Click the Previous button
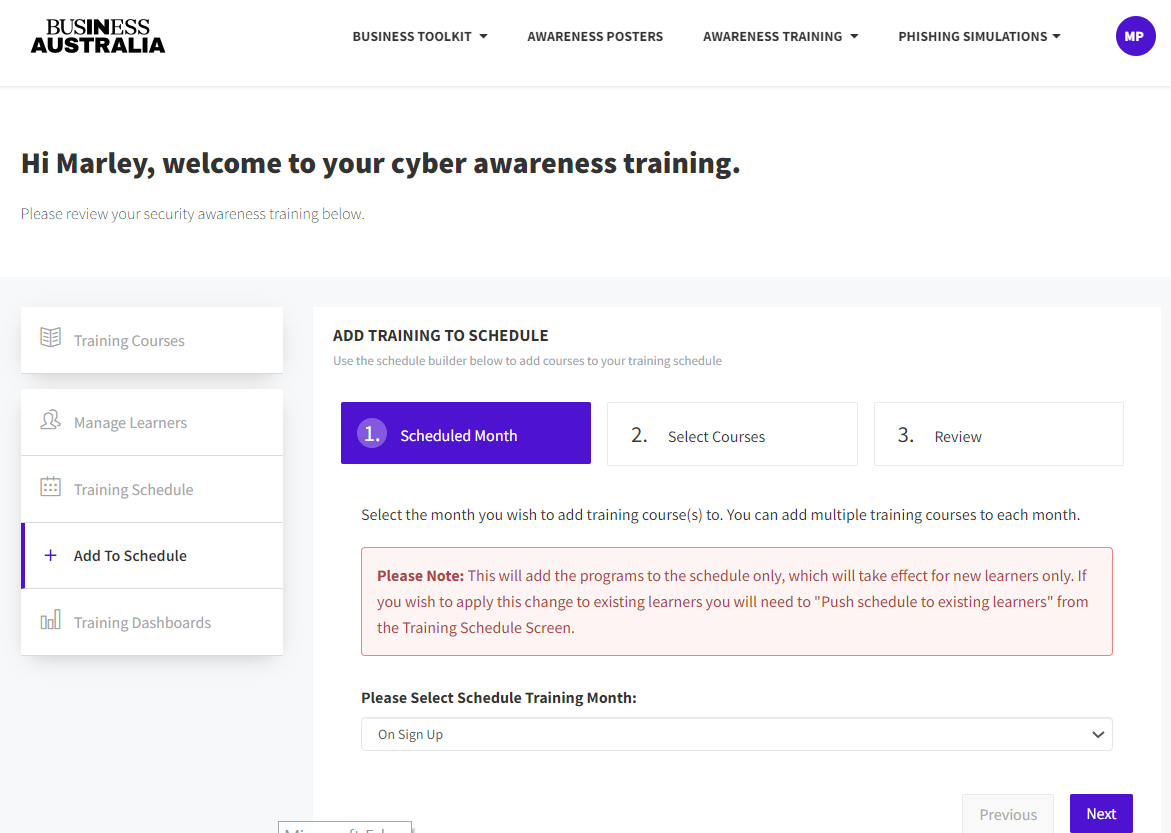This screenshot has width=1171, height=833. pyautogui.click(x=1007, y=813)
